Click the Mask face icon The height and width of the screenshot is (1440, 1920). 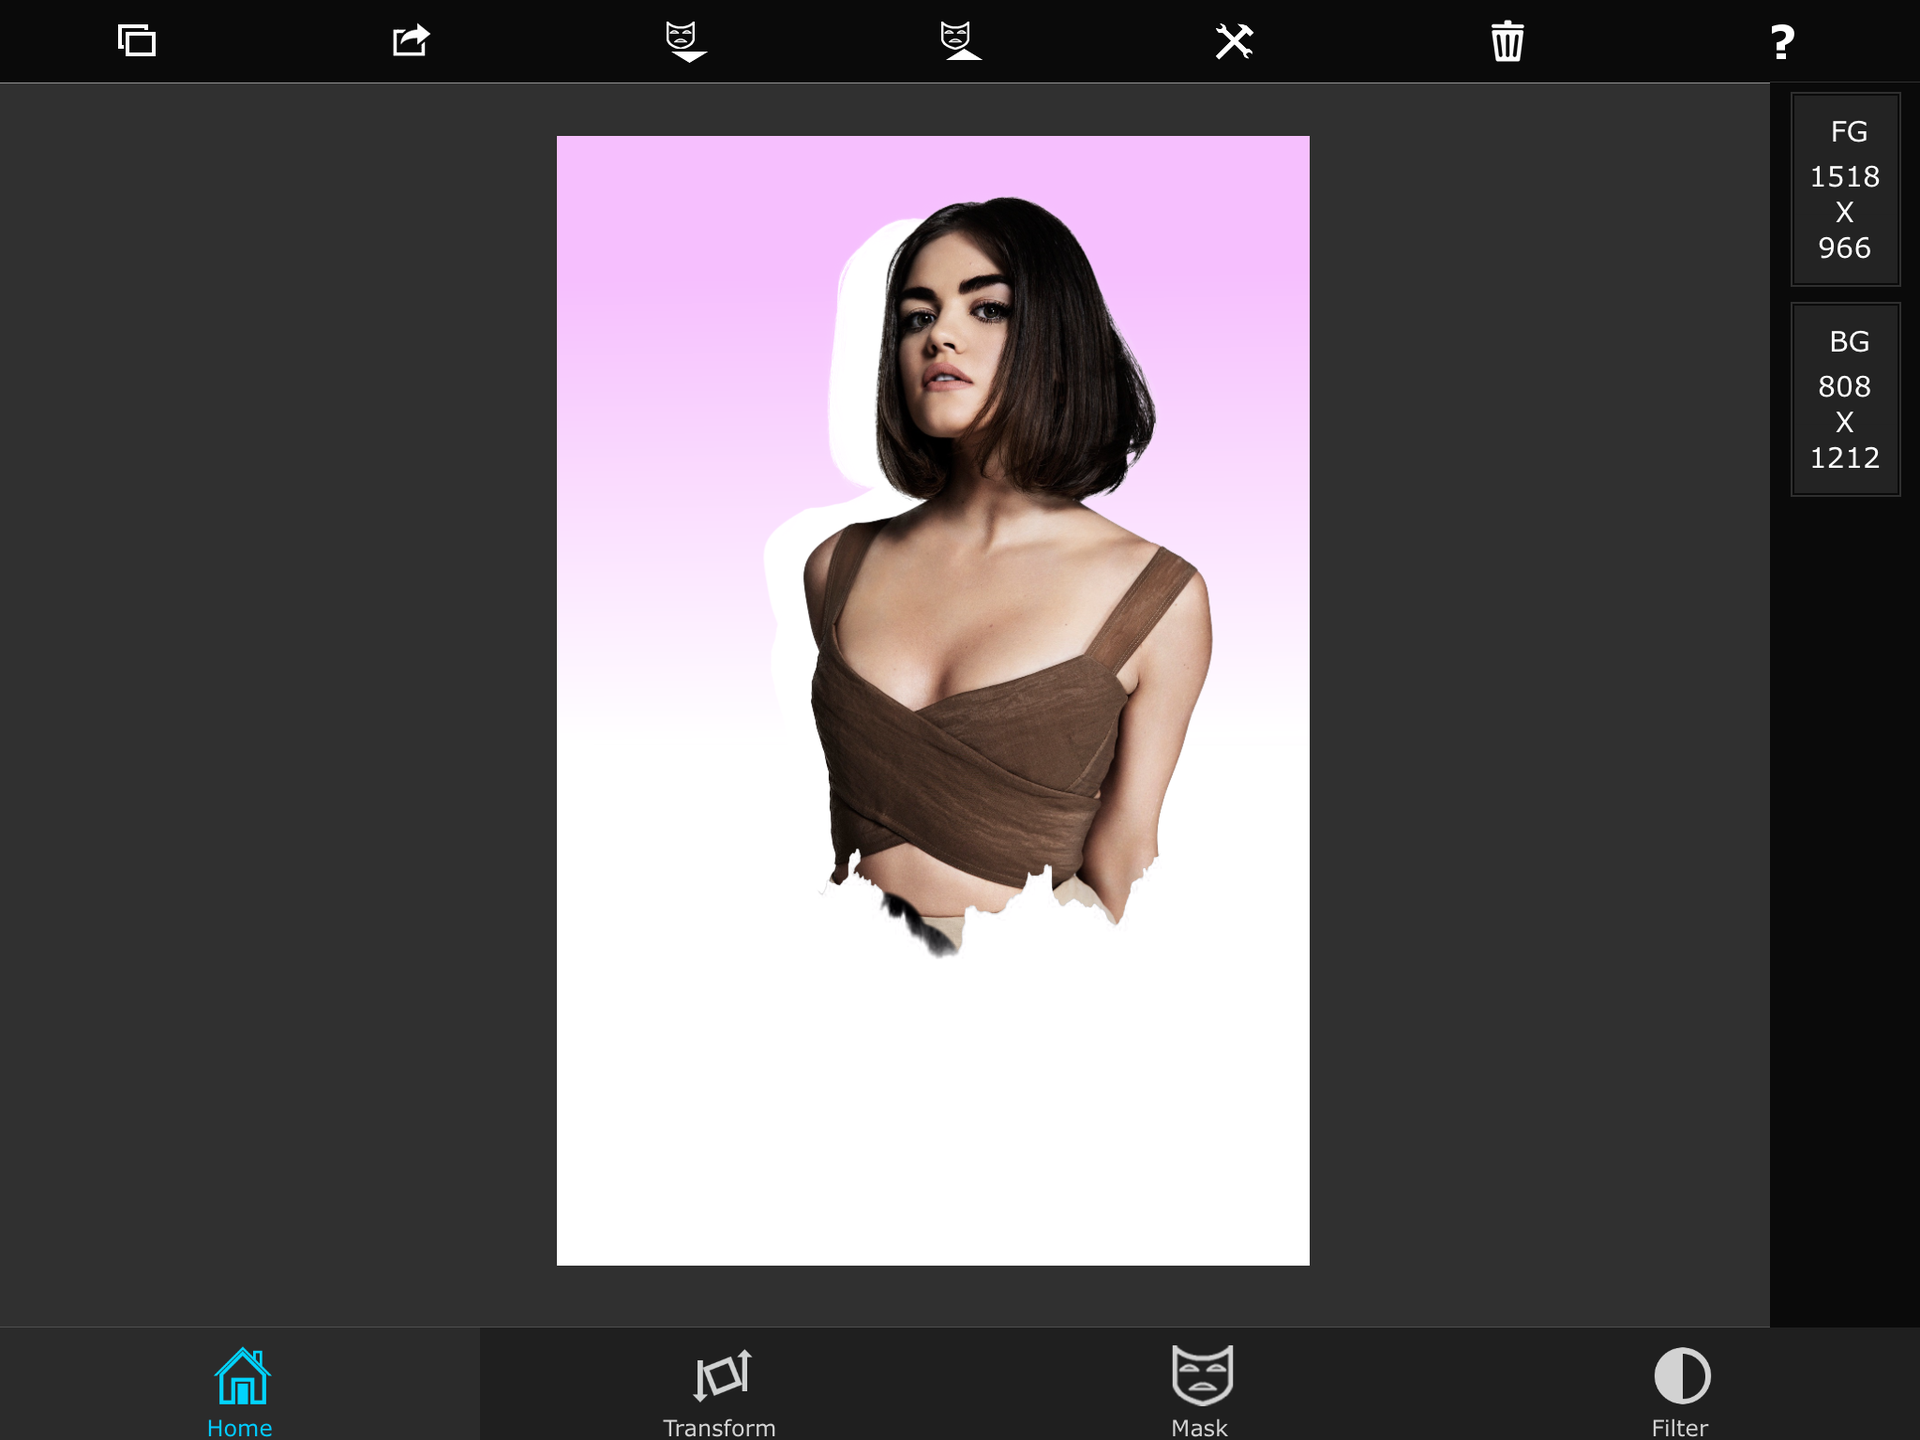tap(1201, 1375)
